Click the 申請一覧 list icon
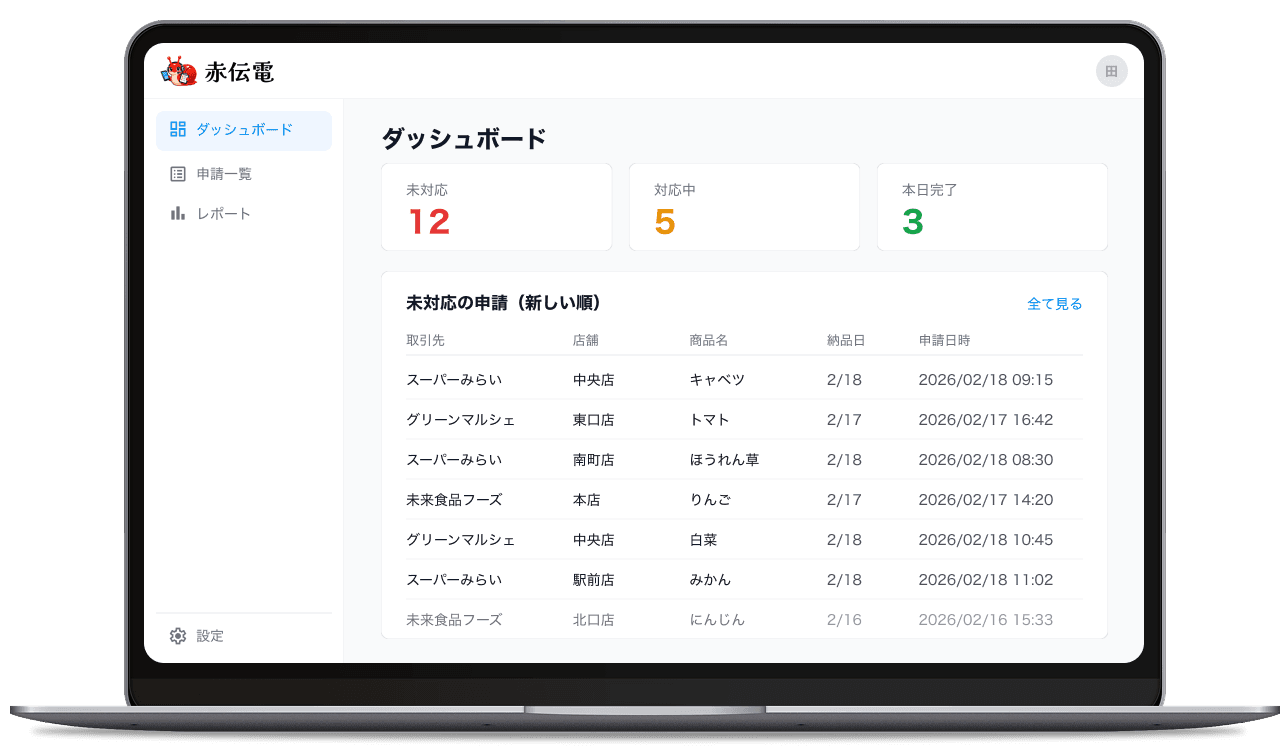This screenshot has height=747, width=1288. [178, 172]
